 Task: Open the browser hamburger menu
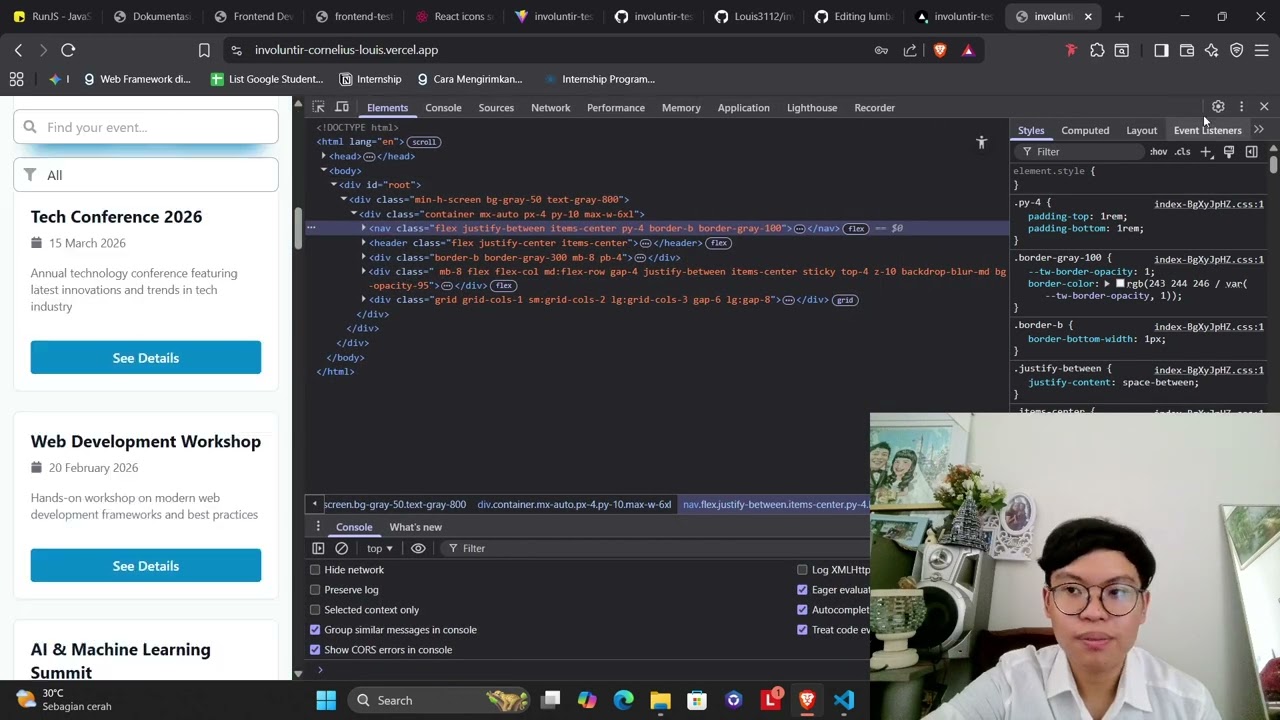tap(1262, 50)
